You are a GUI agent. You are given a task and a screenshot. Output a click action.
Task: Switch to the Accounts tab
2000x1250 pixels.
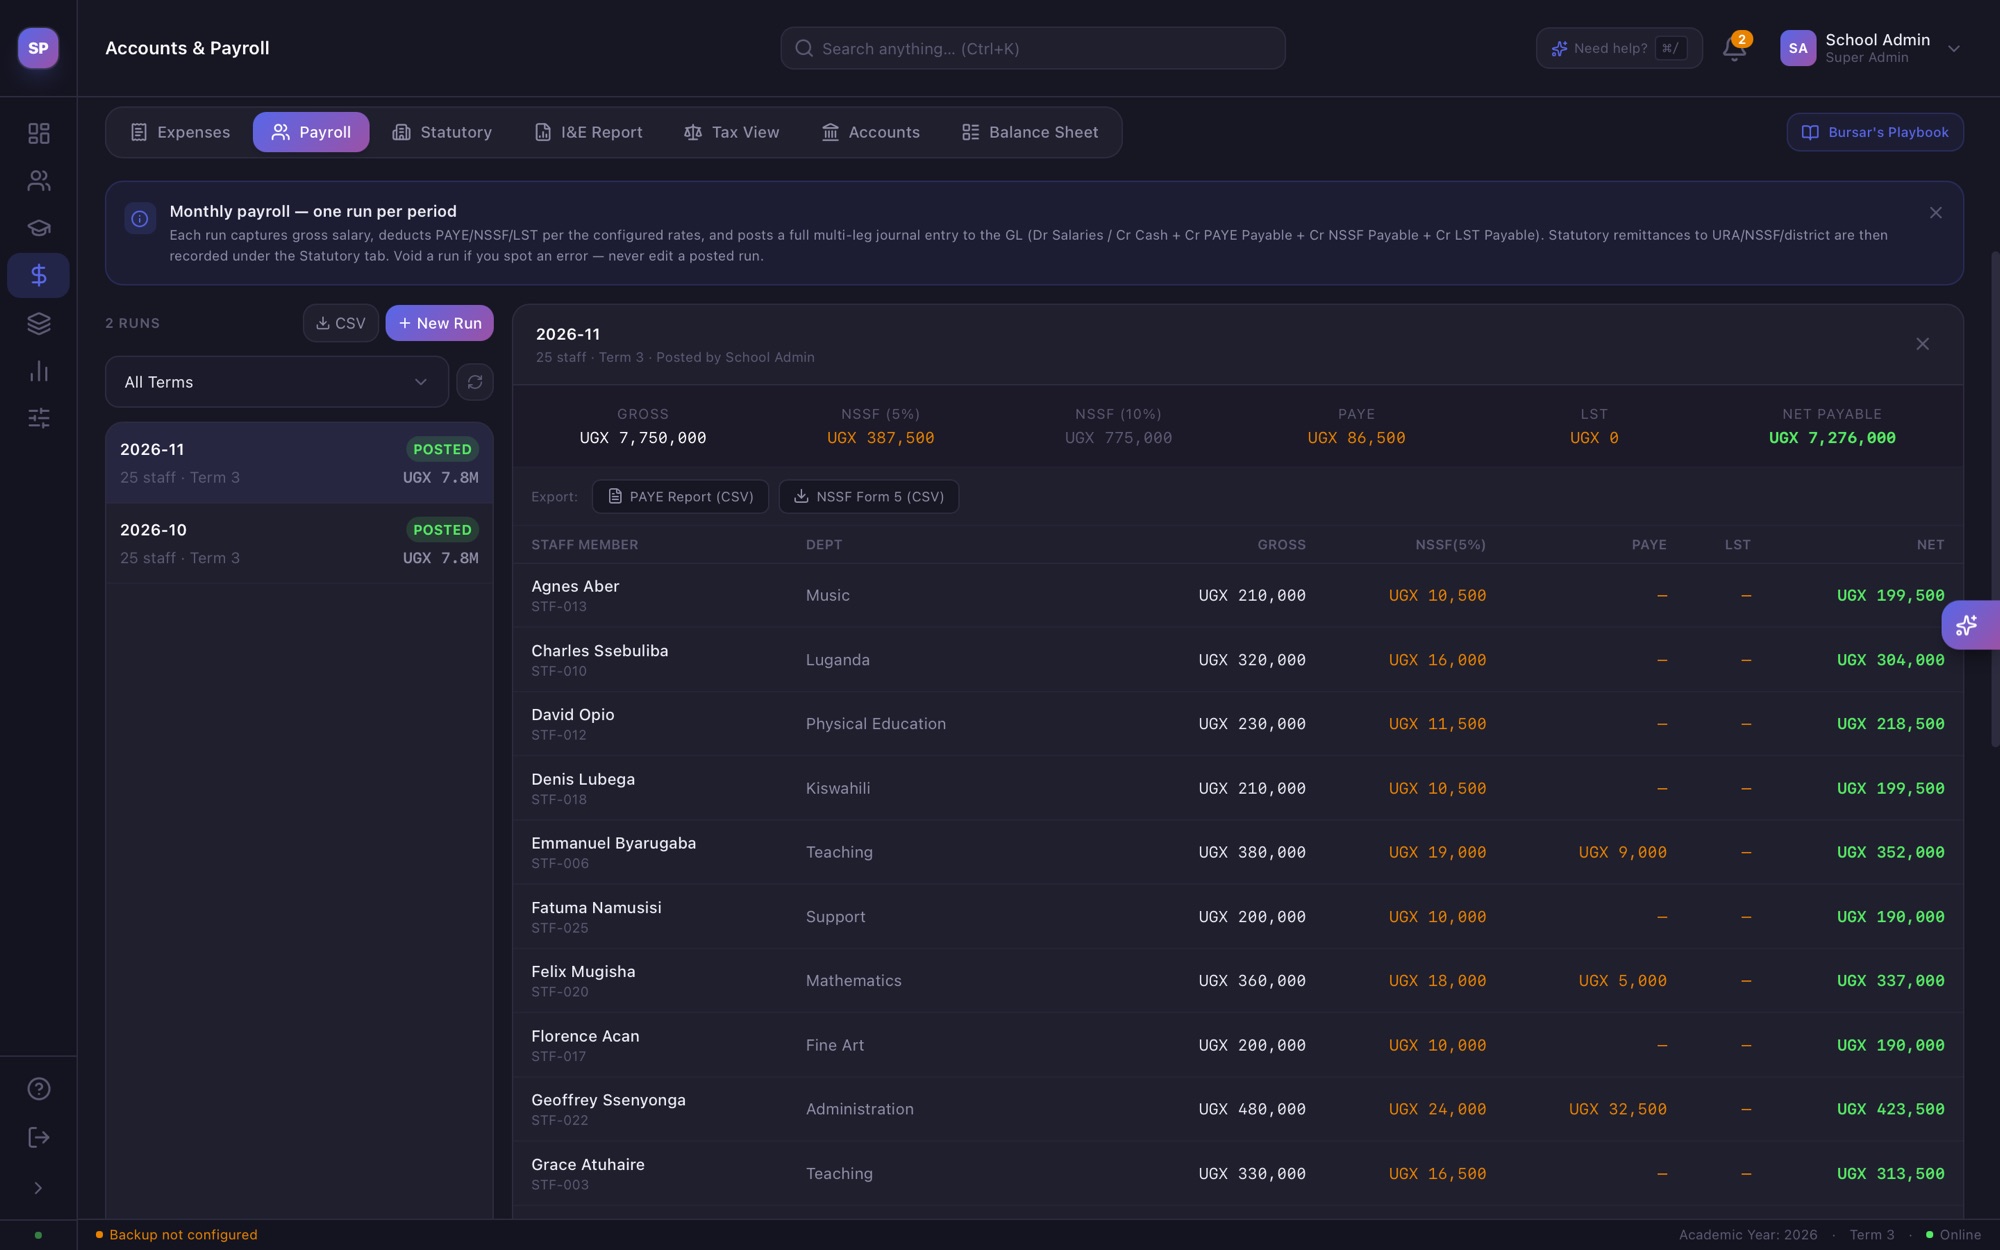(x=870, y=132)
